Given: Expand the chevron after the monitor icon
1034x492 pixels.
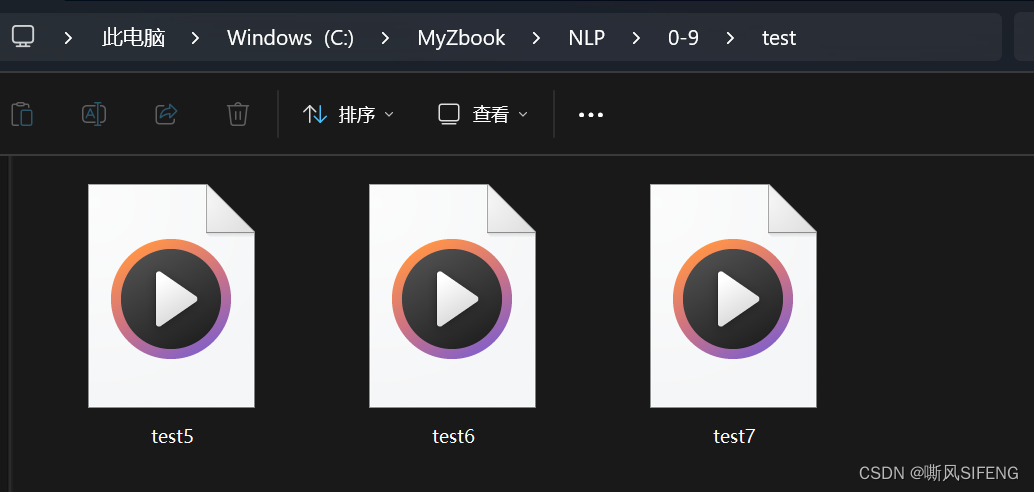Looking at the screenshot, I should [x=68, y=38].
